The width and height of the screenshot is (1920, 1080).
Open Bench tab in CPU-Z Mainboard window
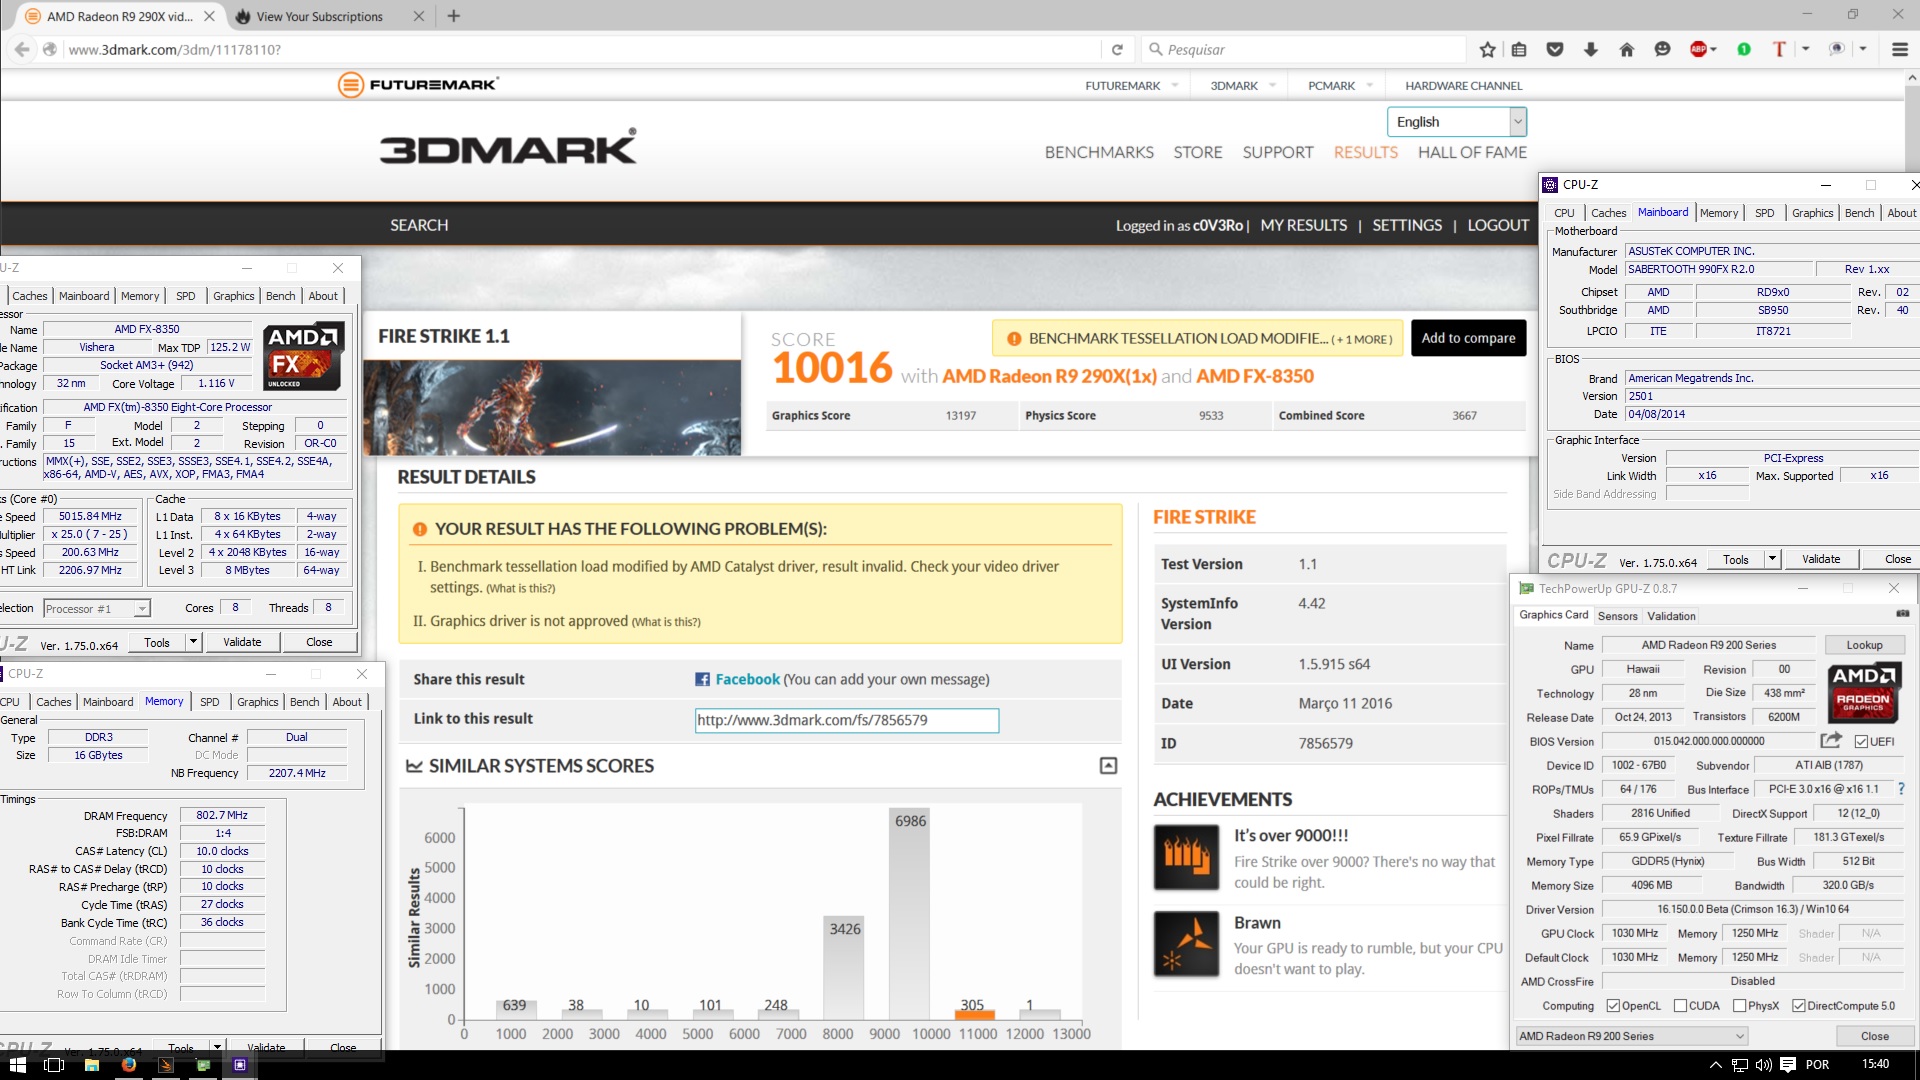click(x=1859, y=213)
